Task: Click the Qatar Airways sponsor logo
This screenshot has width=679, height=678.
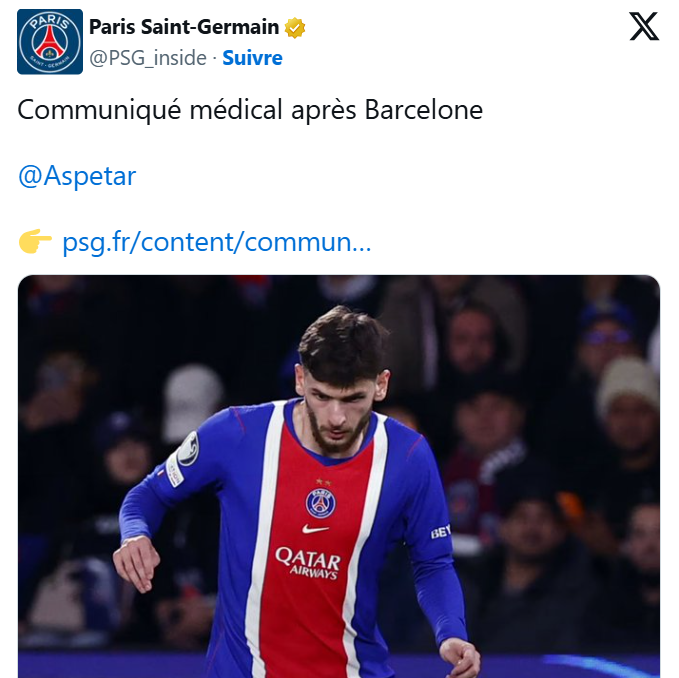Action: pyautogui.click(x=308, y=562)
